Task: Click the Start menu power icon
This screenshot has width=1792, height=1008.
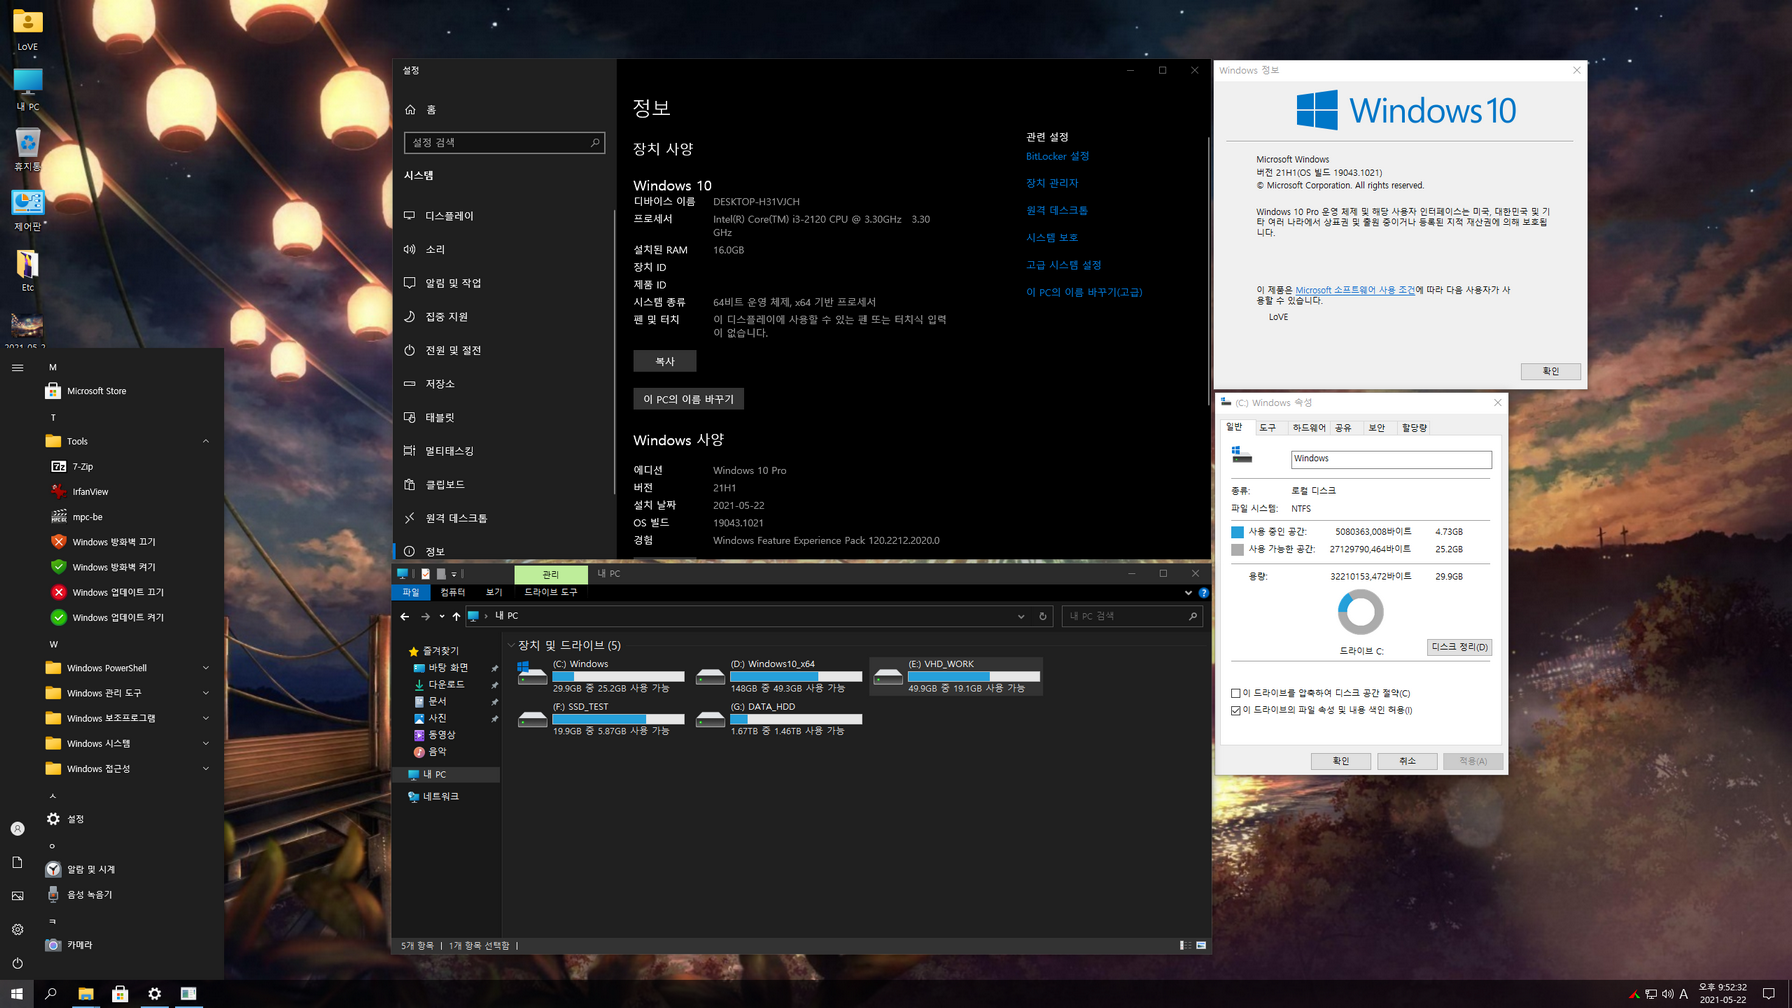Action: (x=17, y=963)
